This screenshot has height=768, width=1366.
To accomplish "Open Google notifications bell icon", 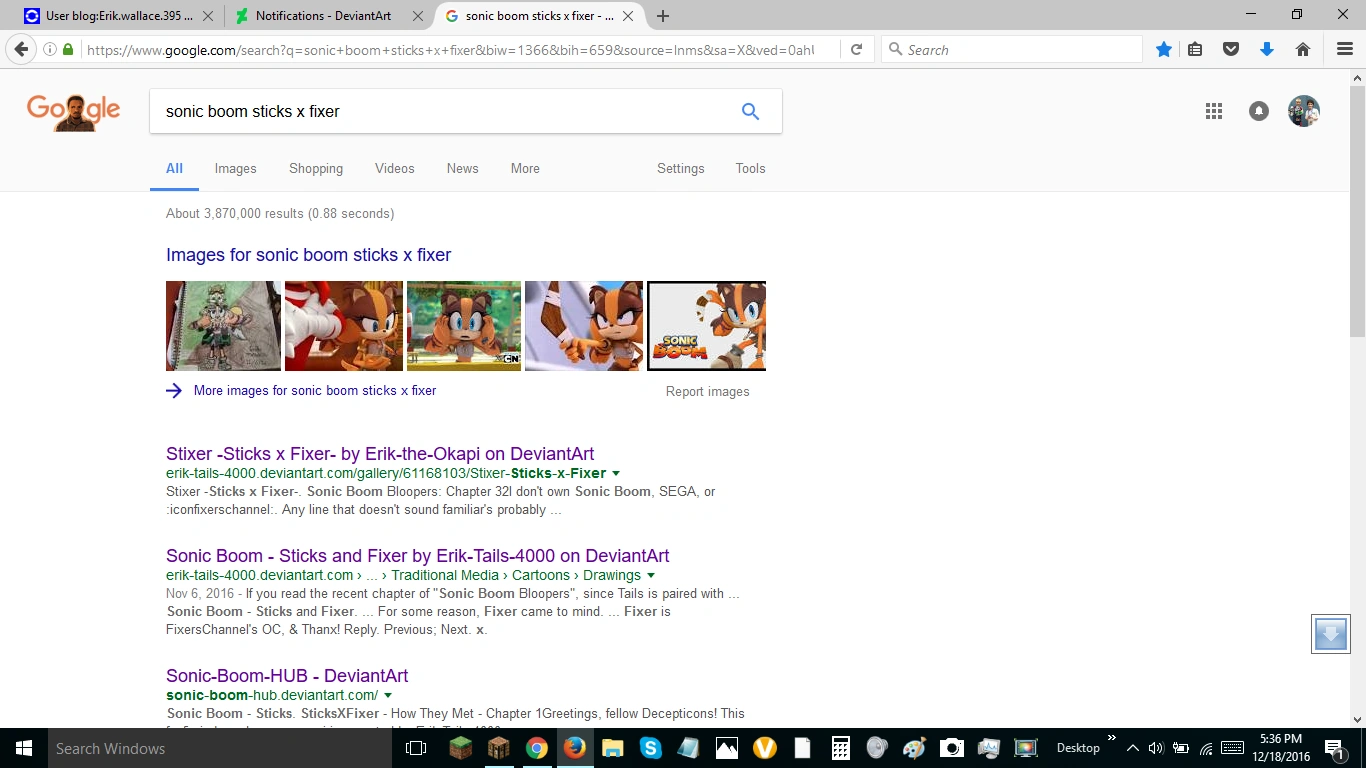I will coord(1259,112).
